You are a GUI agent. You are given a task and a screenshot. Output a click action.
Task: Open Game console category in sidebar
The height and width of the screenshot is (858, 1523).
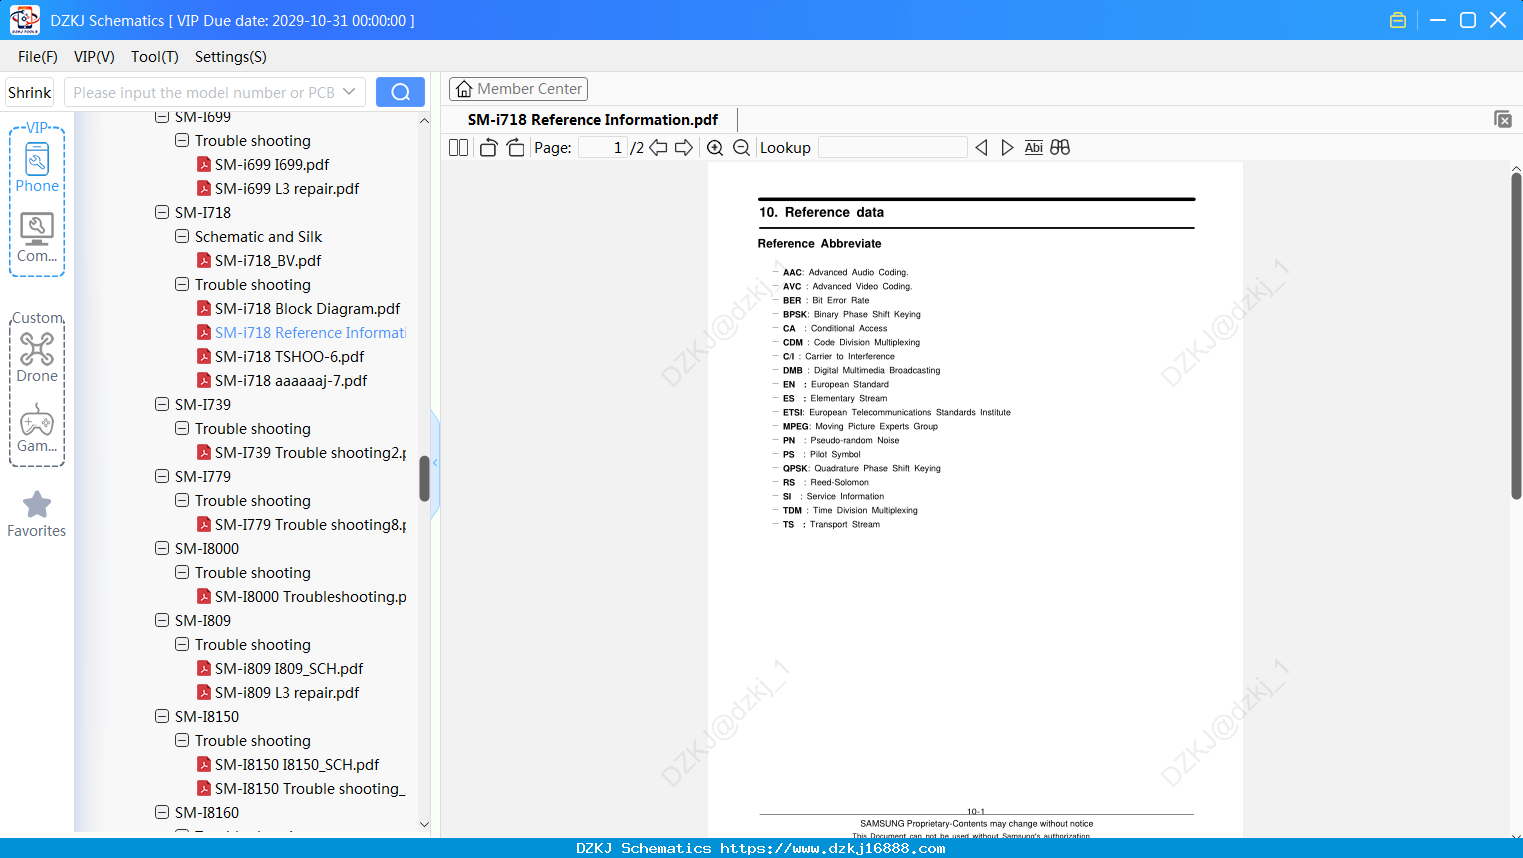tap(37, 428)
